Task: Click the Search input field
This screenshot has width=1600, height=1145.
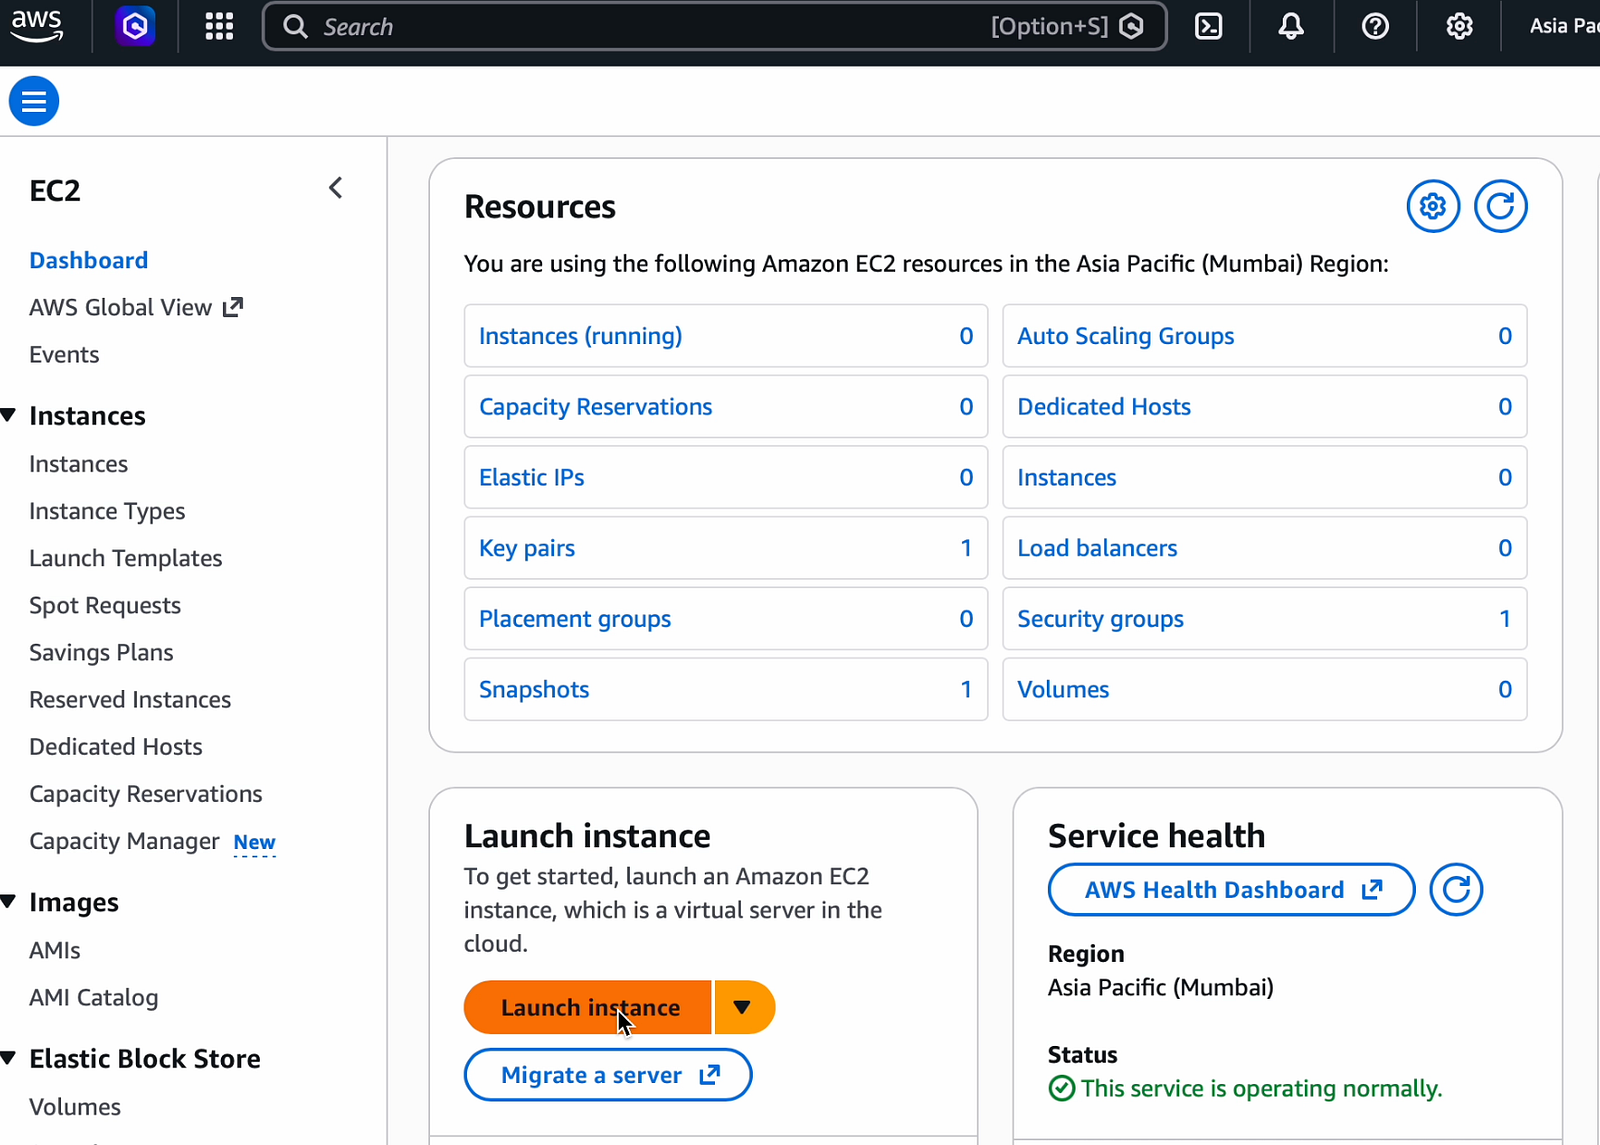Action: (x=714, y=27)
